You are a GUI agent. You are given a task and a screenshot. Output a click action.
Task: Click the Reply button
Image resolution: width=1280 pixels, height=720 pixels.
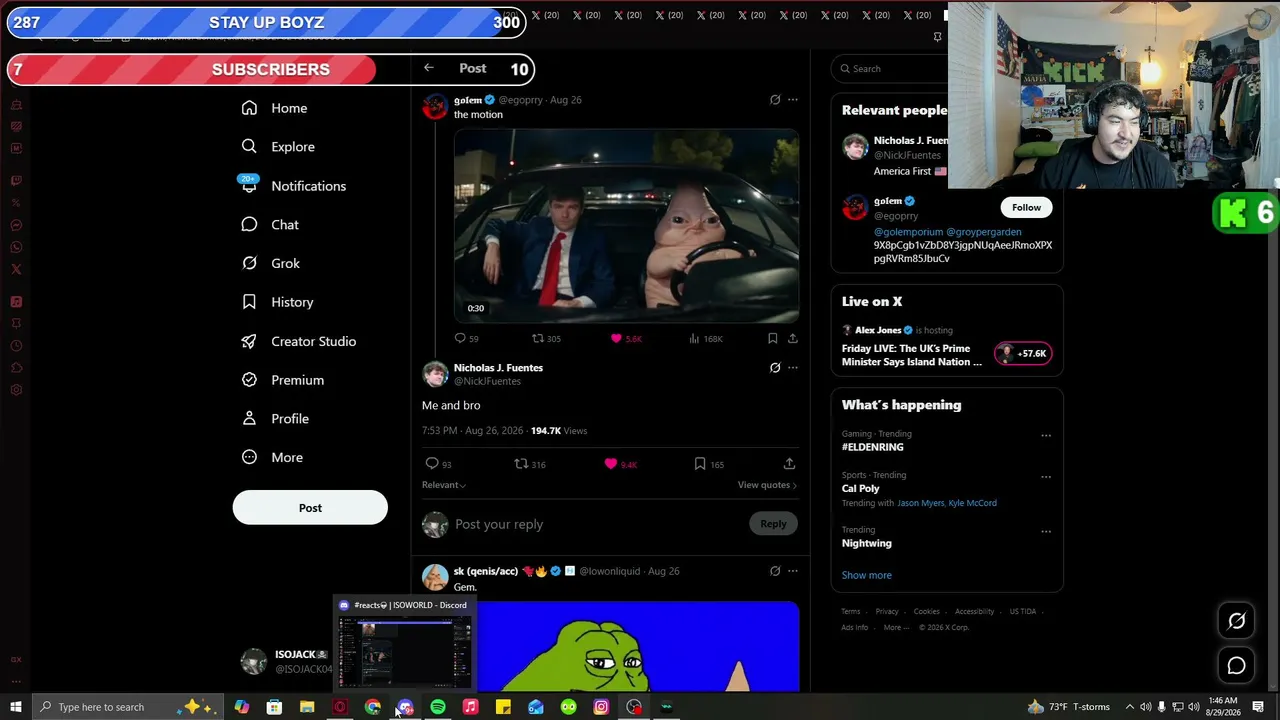[x=773, y=524]
